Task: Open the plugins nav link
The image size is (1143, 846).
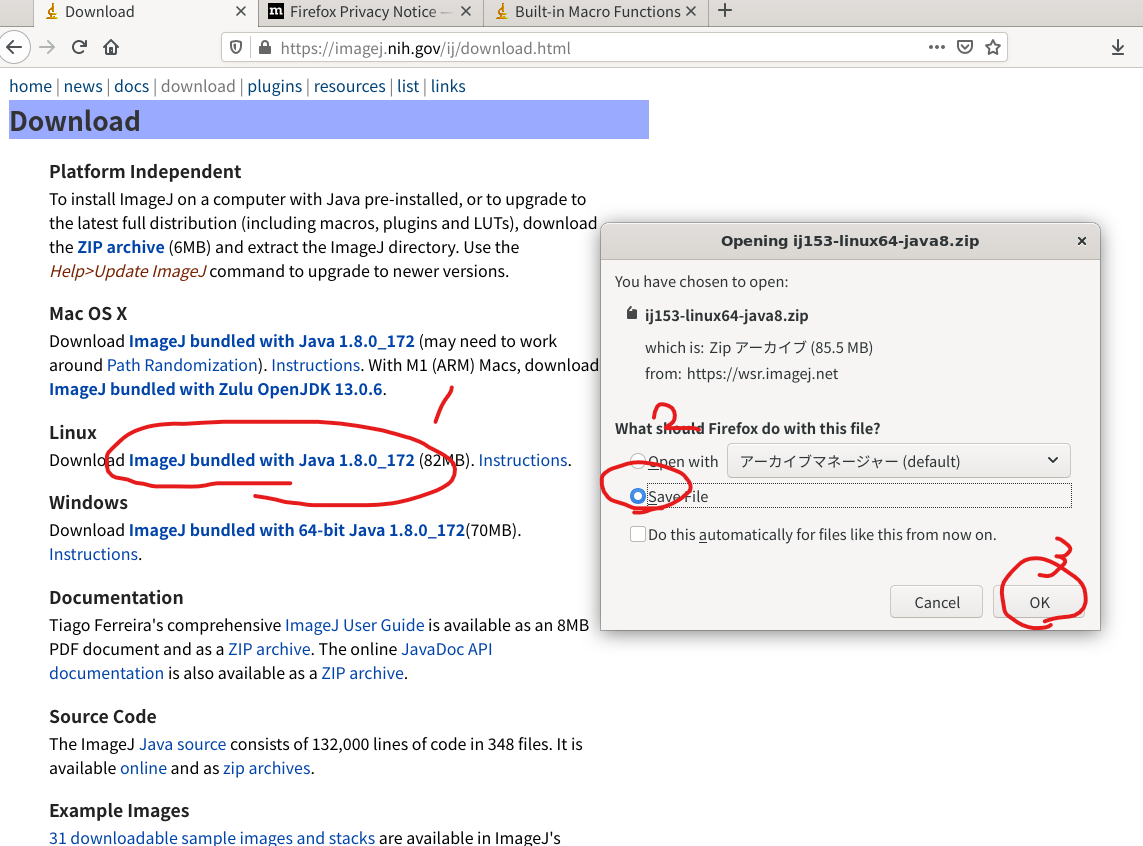Action: pos(274,86)
